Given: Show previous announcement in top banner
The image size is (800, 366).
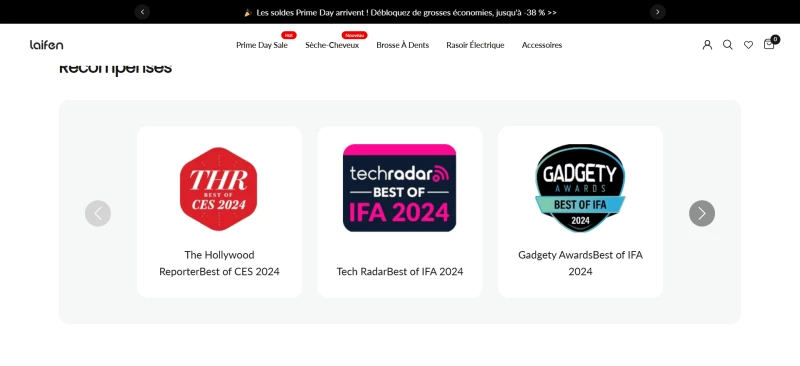Looking at the screenshot, I should [142, 12].
